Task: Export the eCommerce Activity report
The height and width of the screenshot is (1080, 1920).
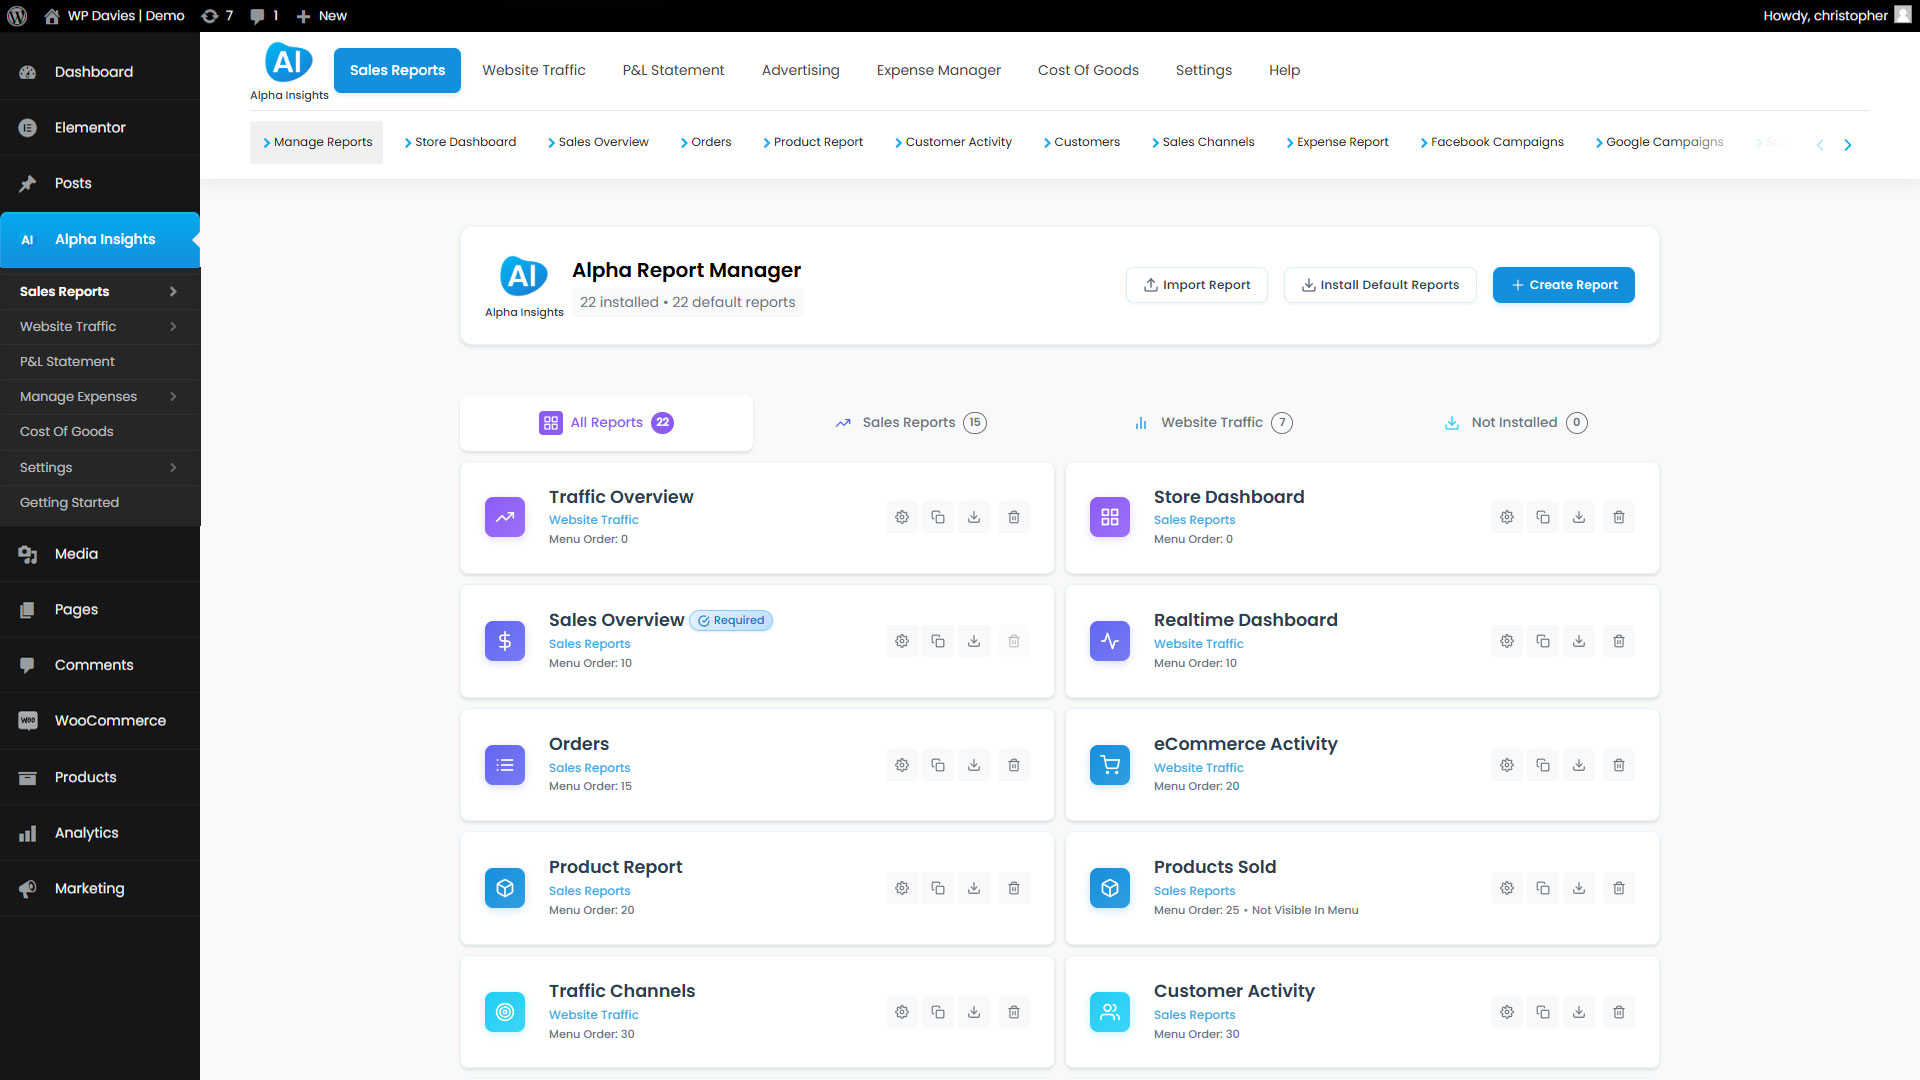Action: [1580, 765]
